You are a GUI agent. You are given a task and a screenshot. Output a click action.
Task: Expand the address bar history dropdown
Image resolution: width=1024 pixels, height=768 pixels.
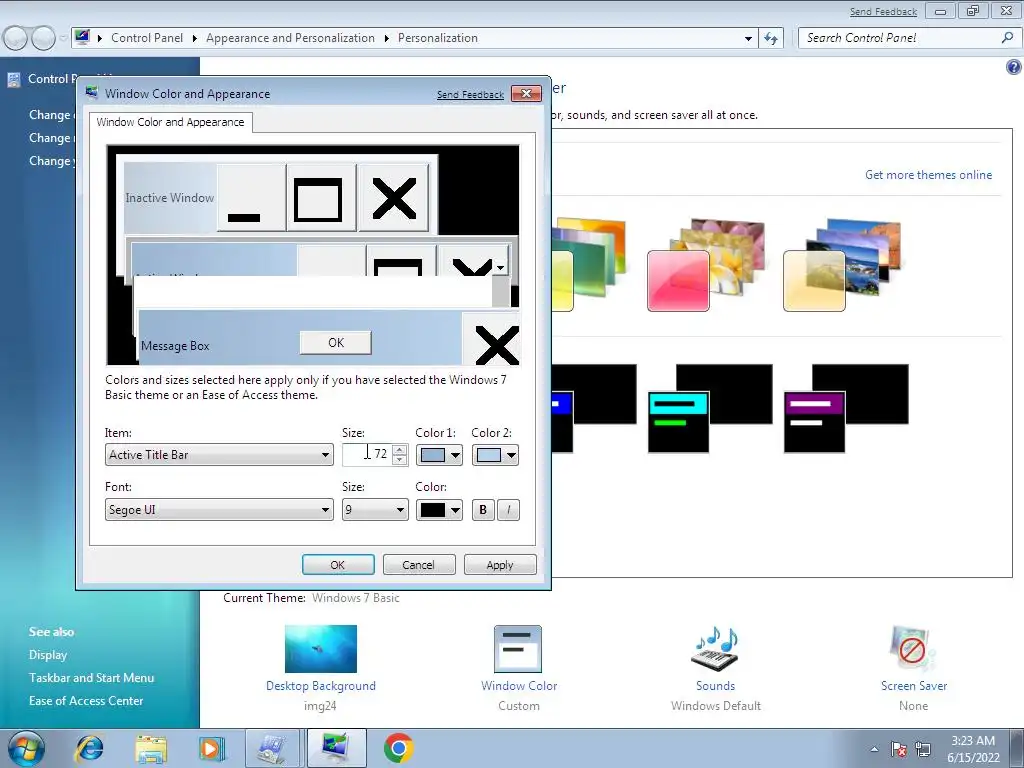748,39
